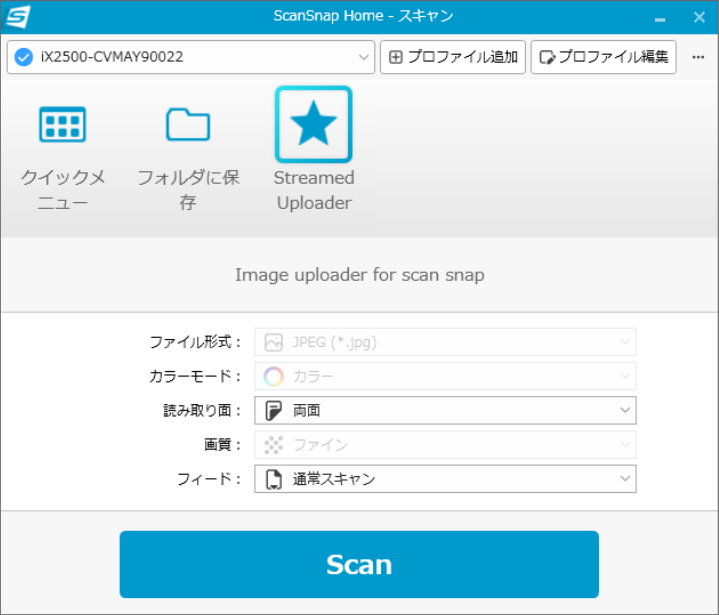Viewport: 719px width, 615px height.
Task: Open the iX2500-CVMAY90022 scanner dropdown
Action: click(x=364, y=57)
